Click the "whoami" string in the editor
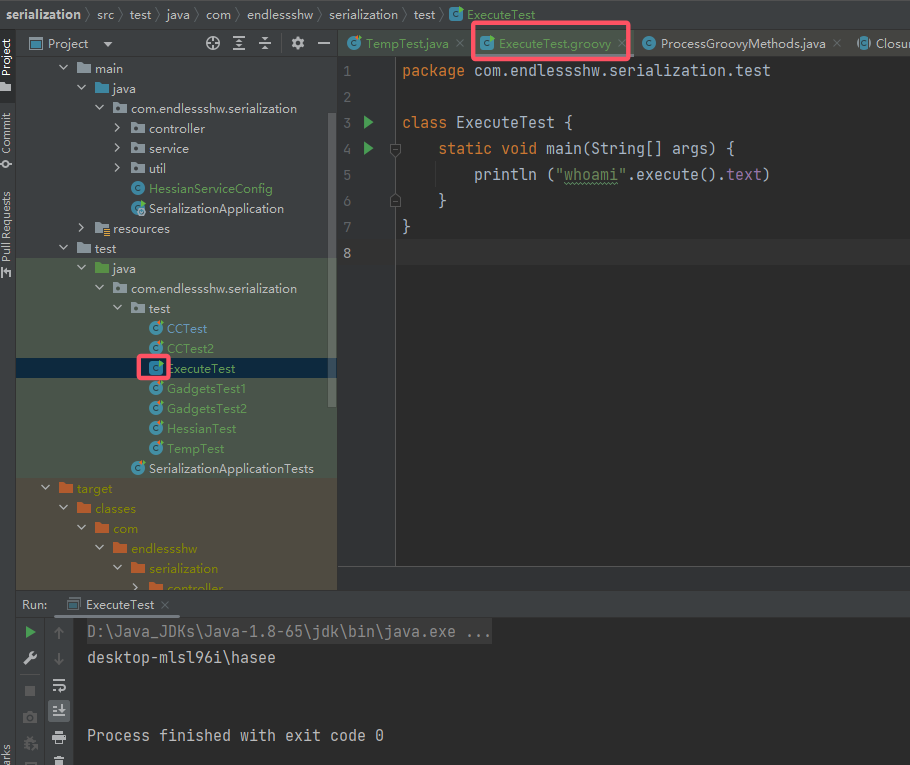 click(591, 175)
